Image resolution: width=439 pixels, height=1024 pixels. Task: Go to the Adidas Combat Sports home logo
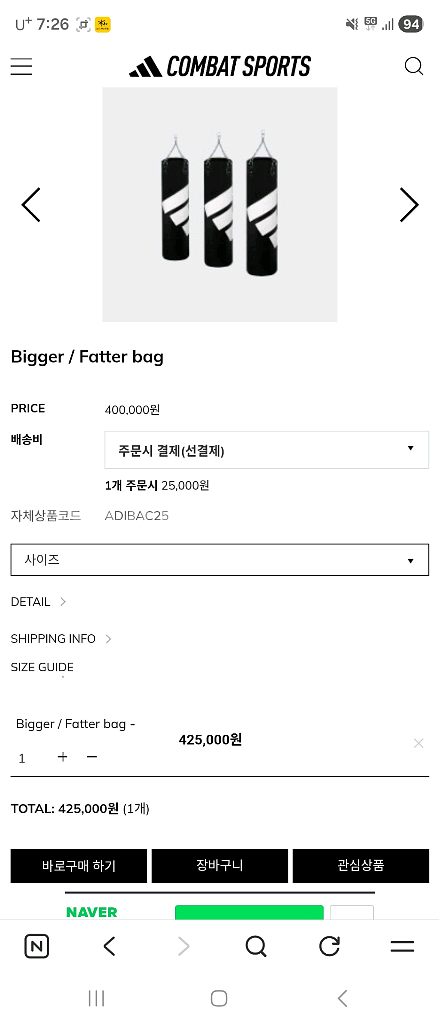click(220, 66)
